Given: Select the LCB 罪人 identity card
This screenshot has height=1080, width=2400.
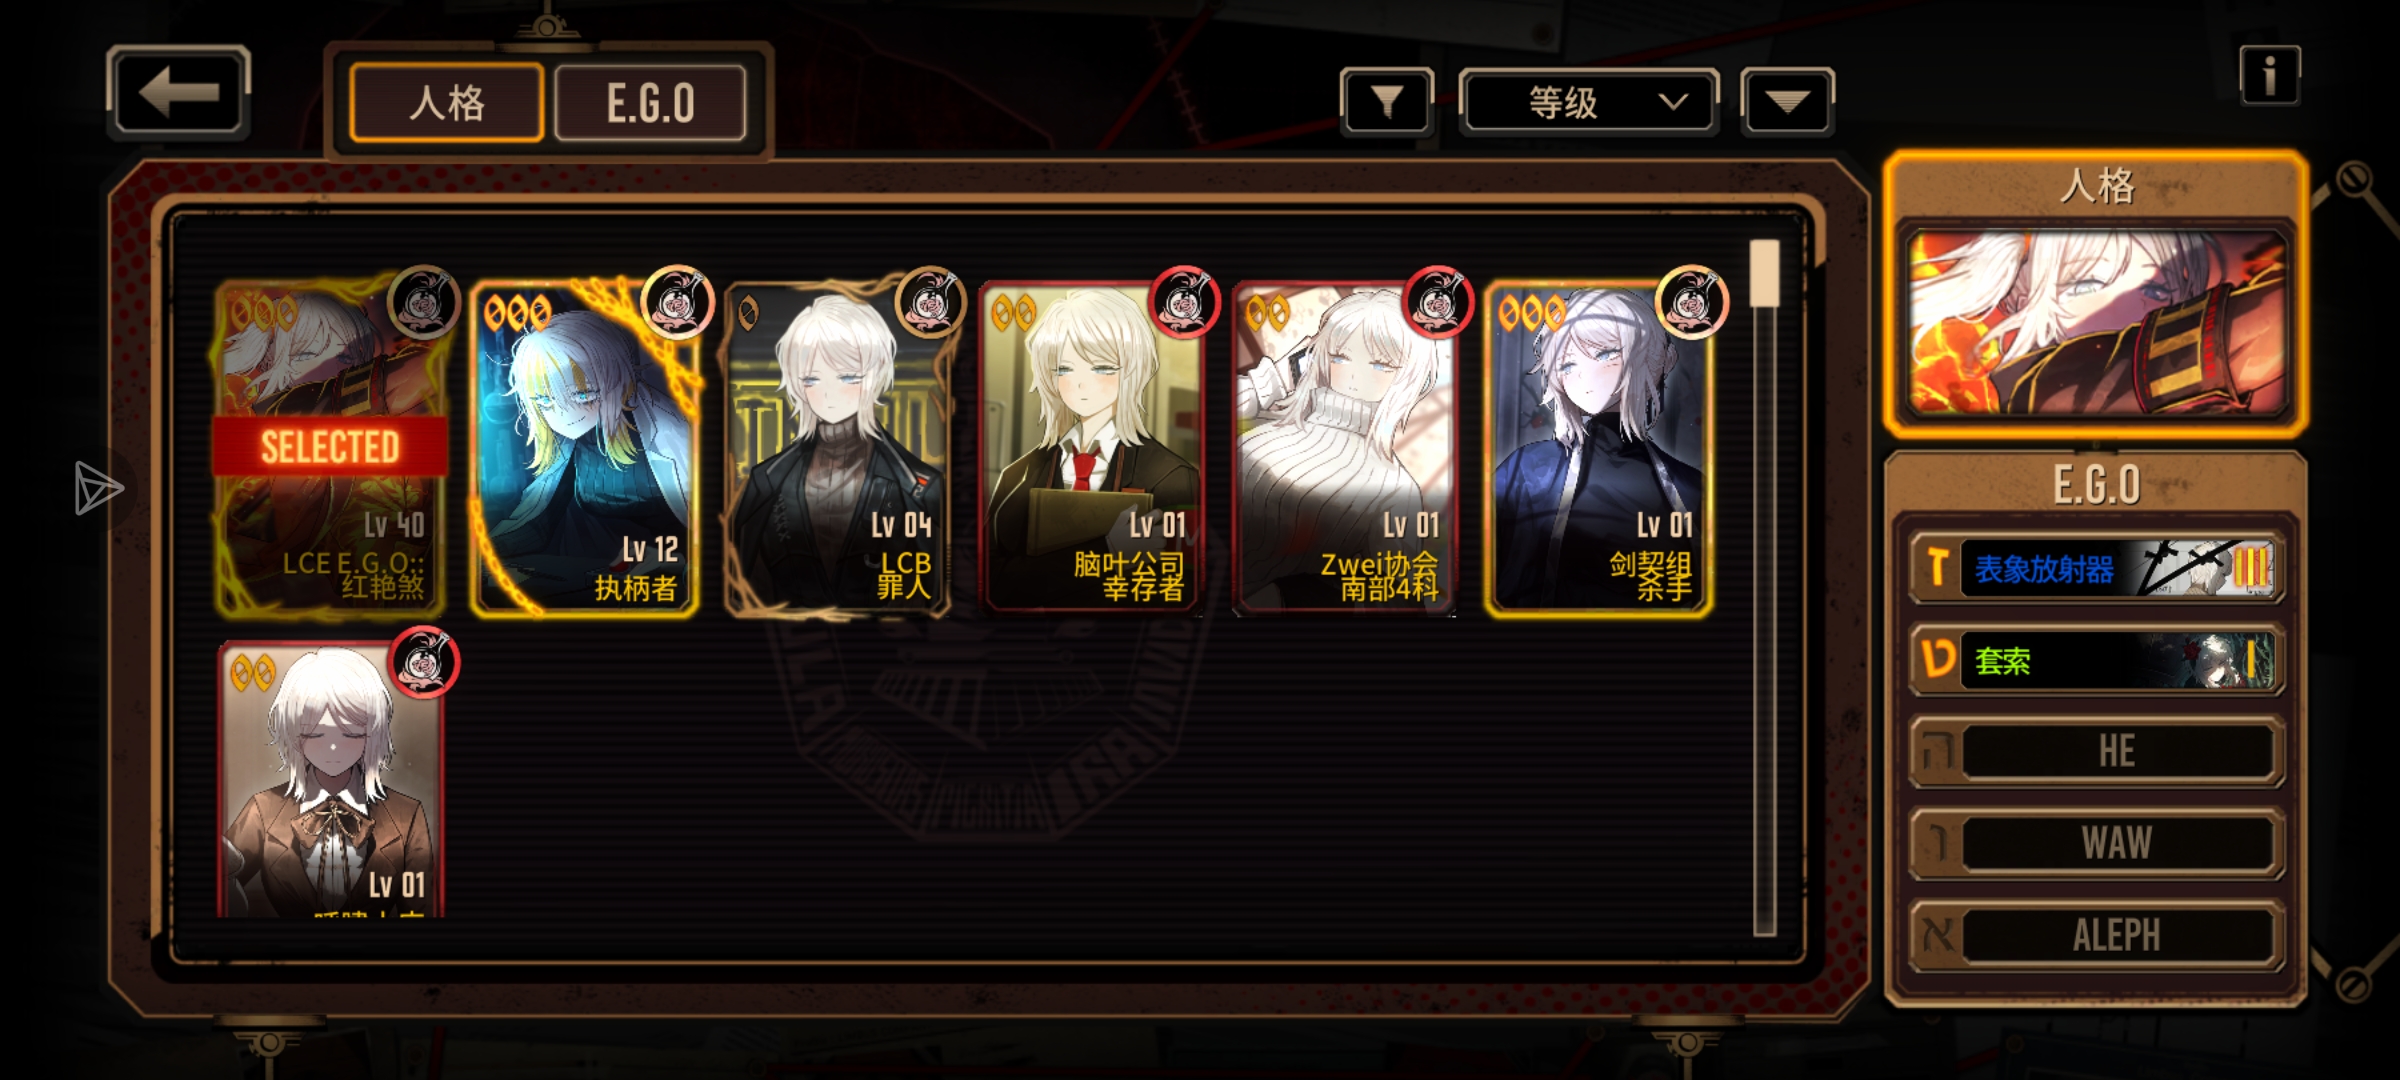Looking at the screenshot, I should tap(838, 448).
